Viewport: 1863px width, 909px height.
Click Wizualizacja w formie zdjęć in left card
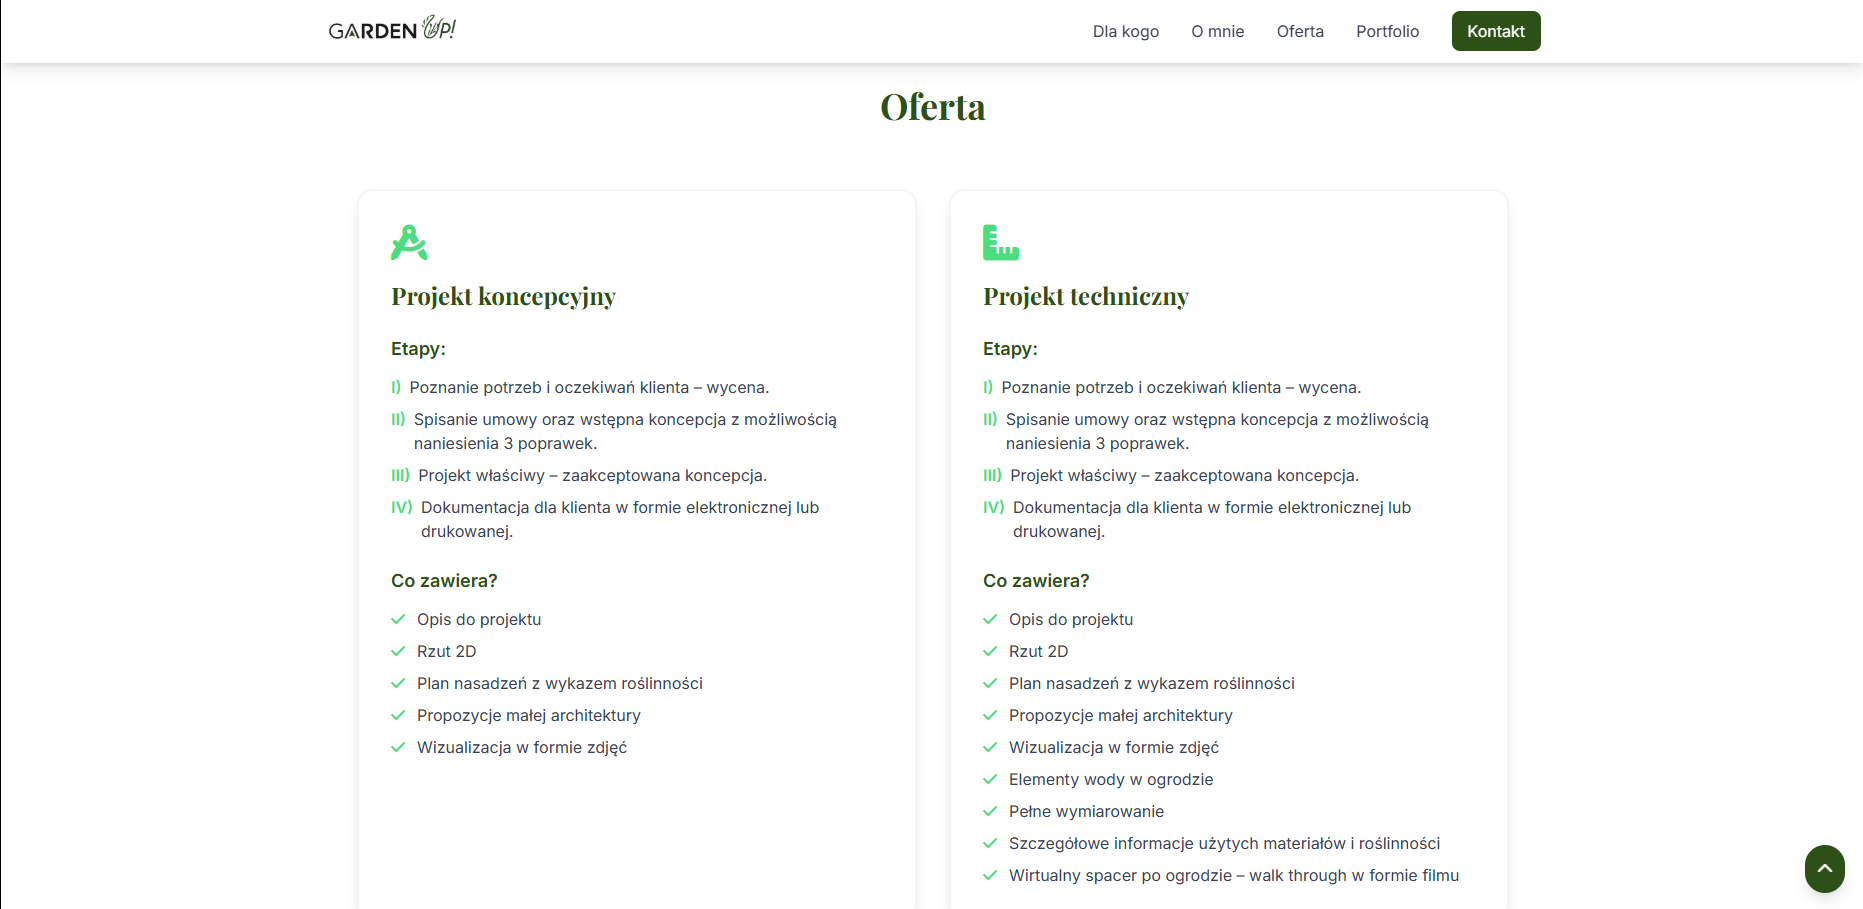pos(521,748)
